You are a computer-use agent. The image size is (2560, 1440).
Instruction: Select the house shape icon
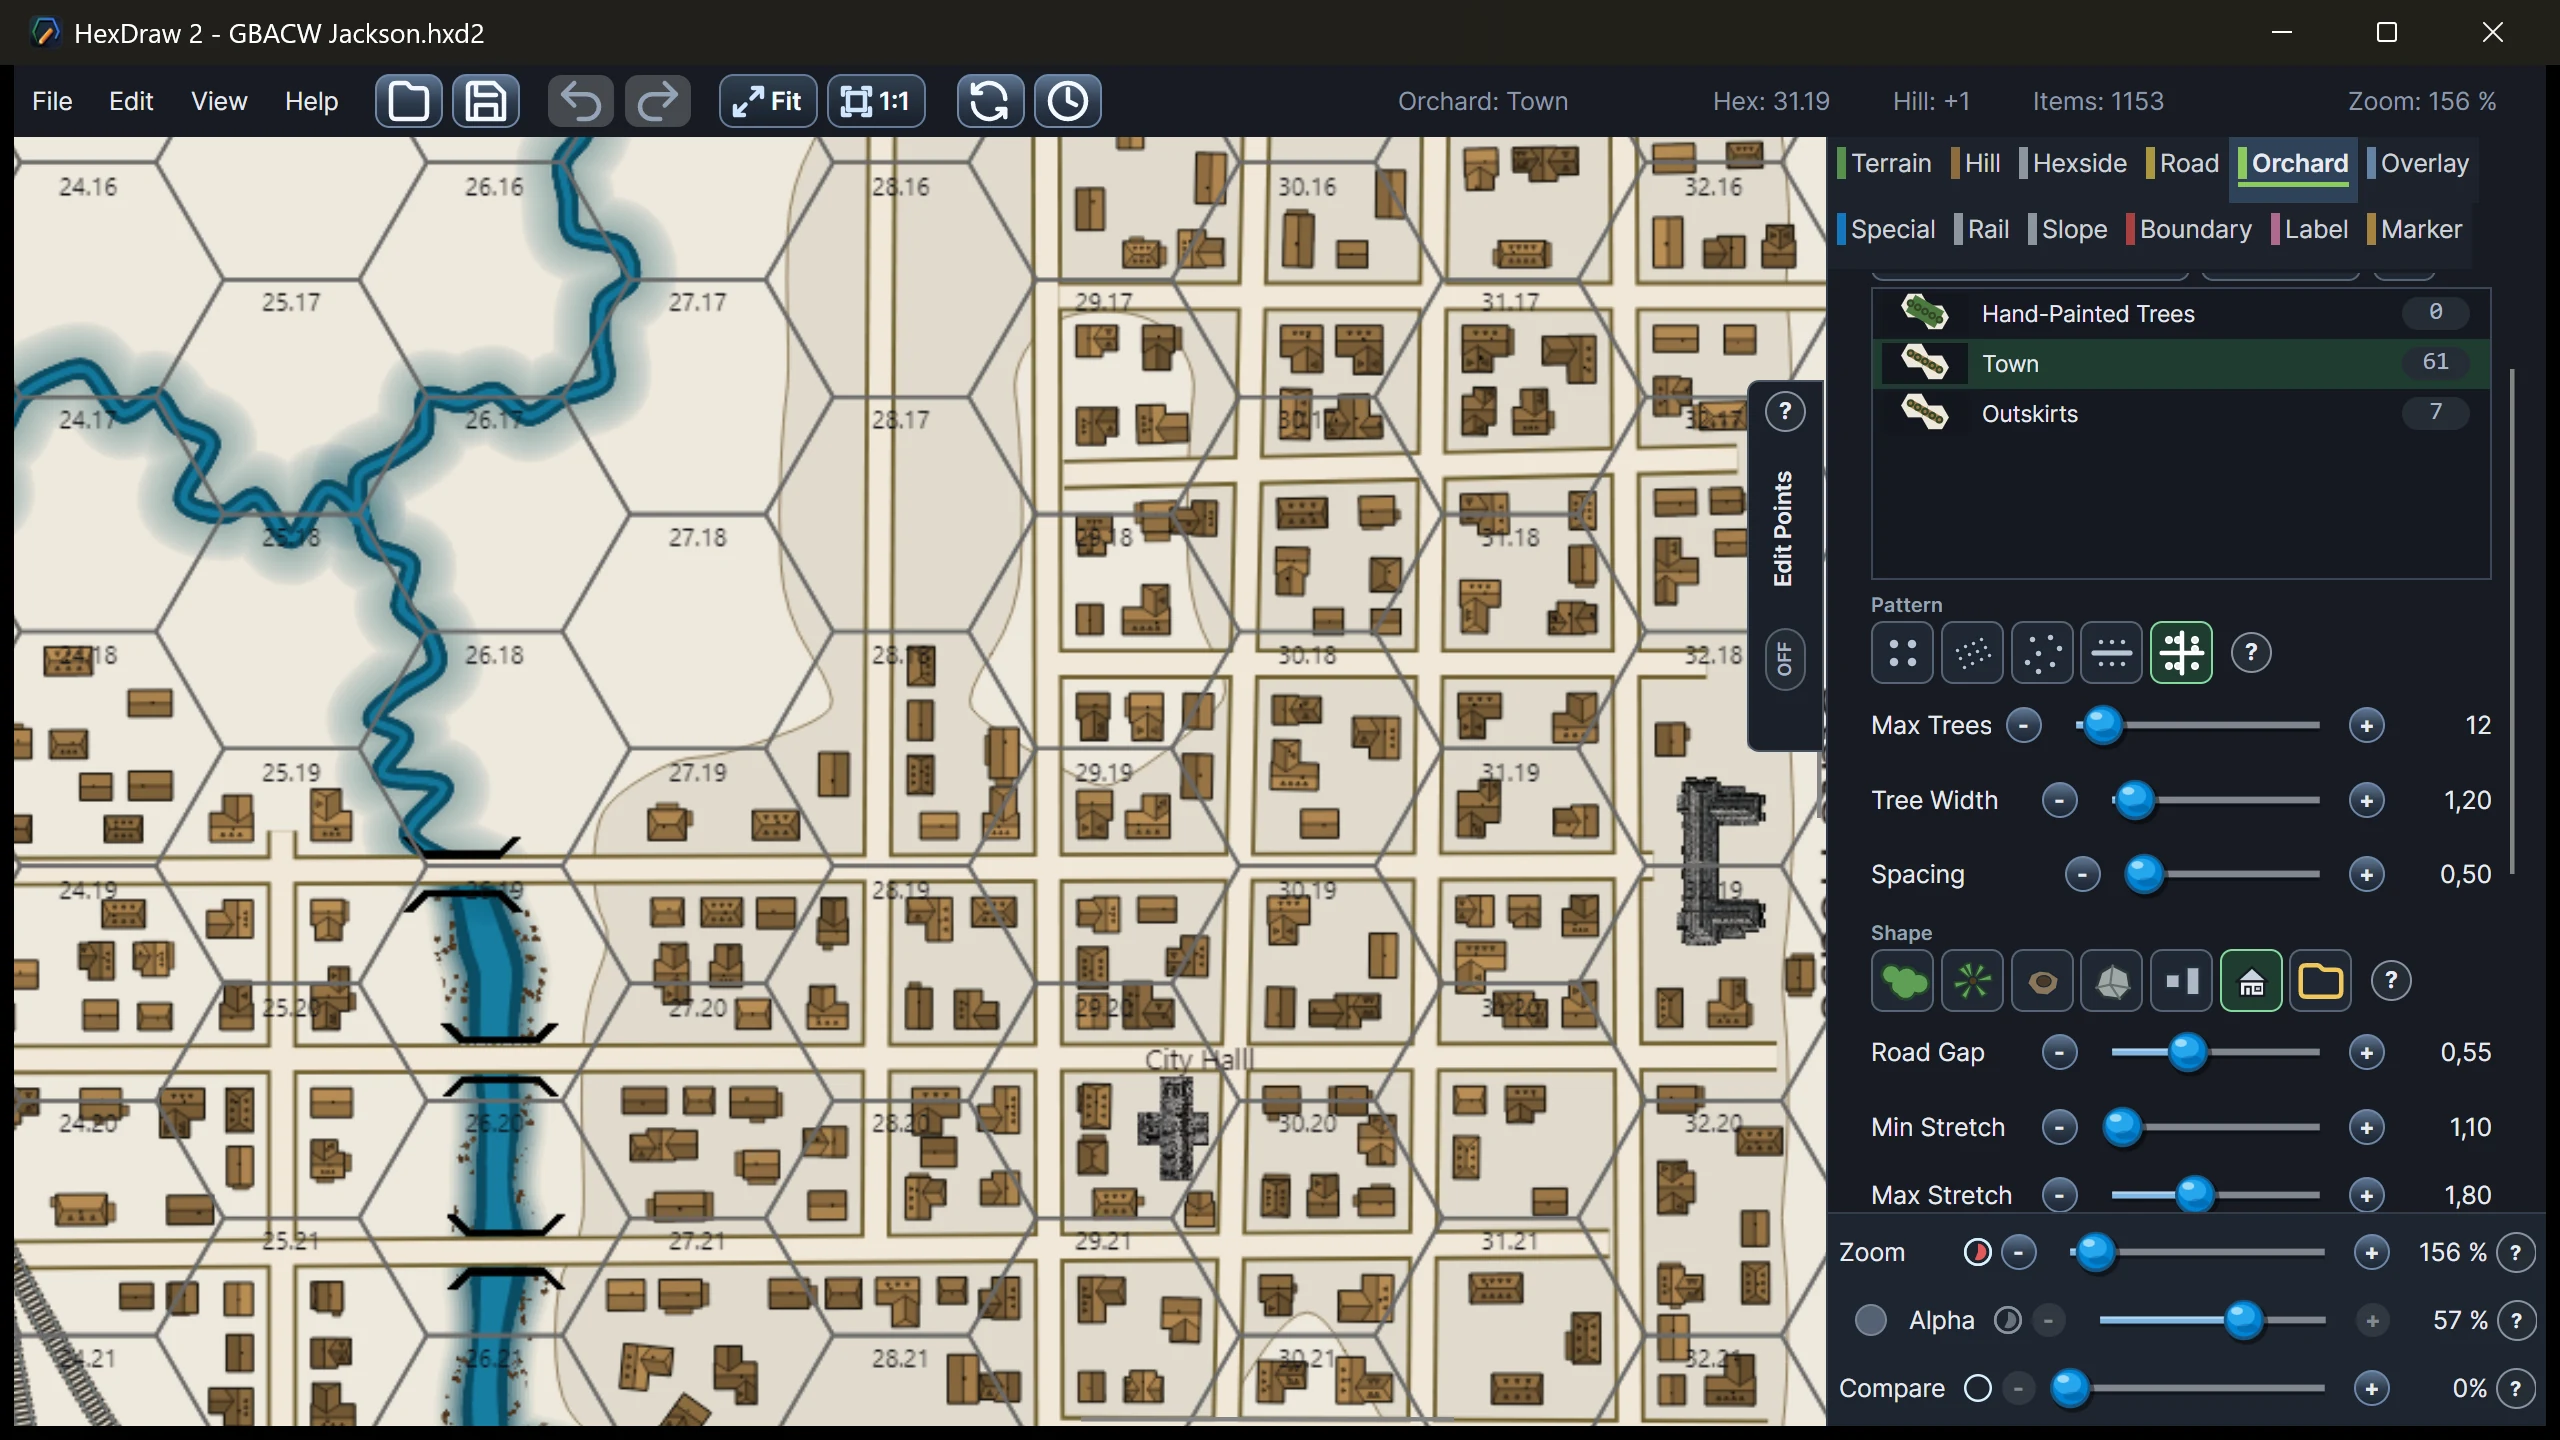tap(2251, 981)
